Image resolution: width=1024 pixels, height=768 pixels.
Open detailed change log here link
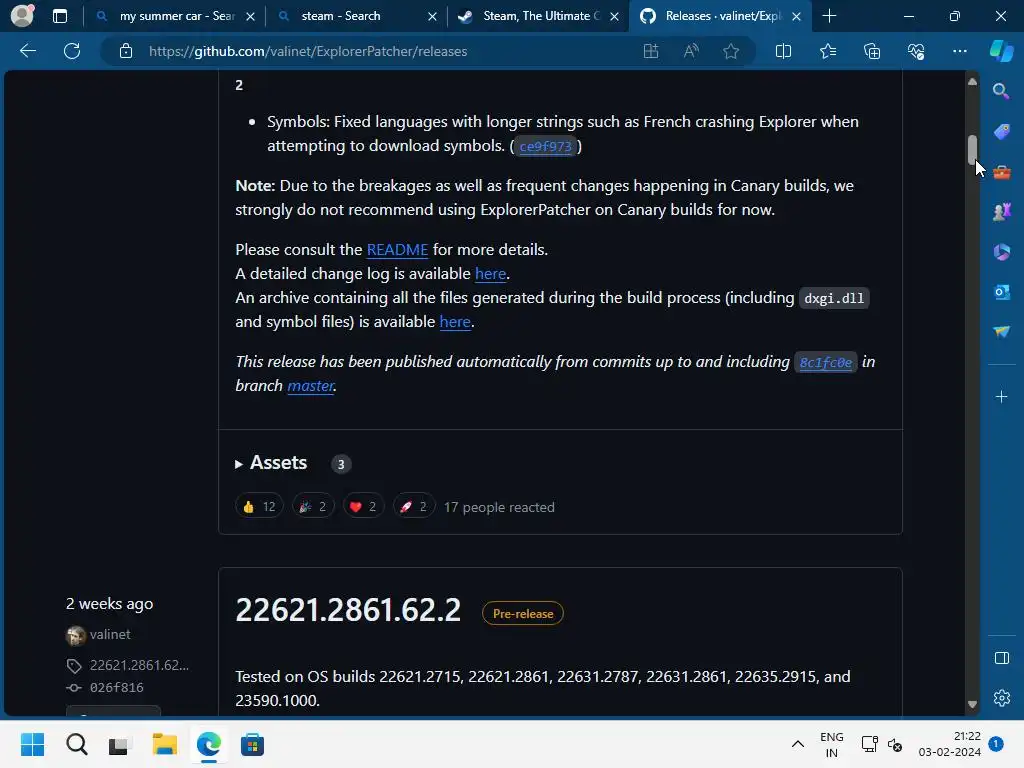click(x=490, y=274)
